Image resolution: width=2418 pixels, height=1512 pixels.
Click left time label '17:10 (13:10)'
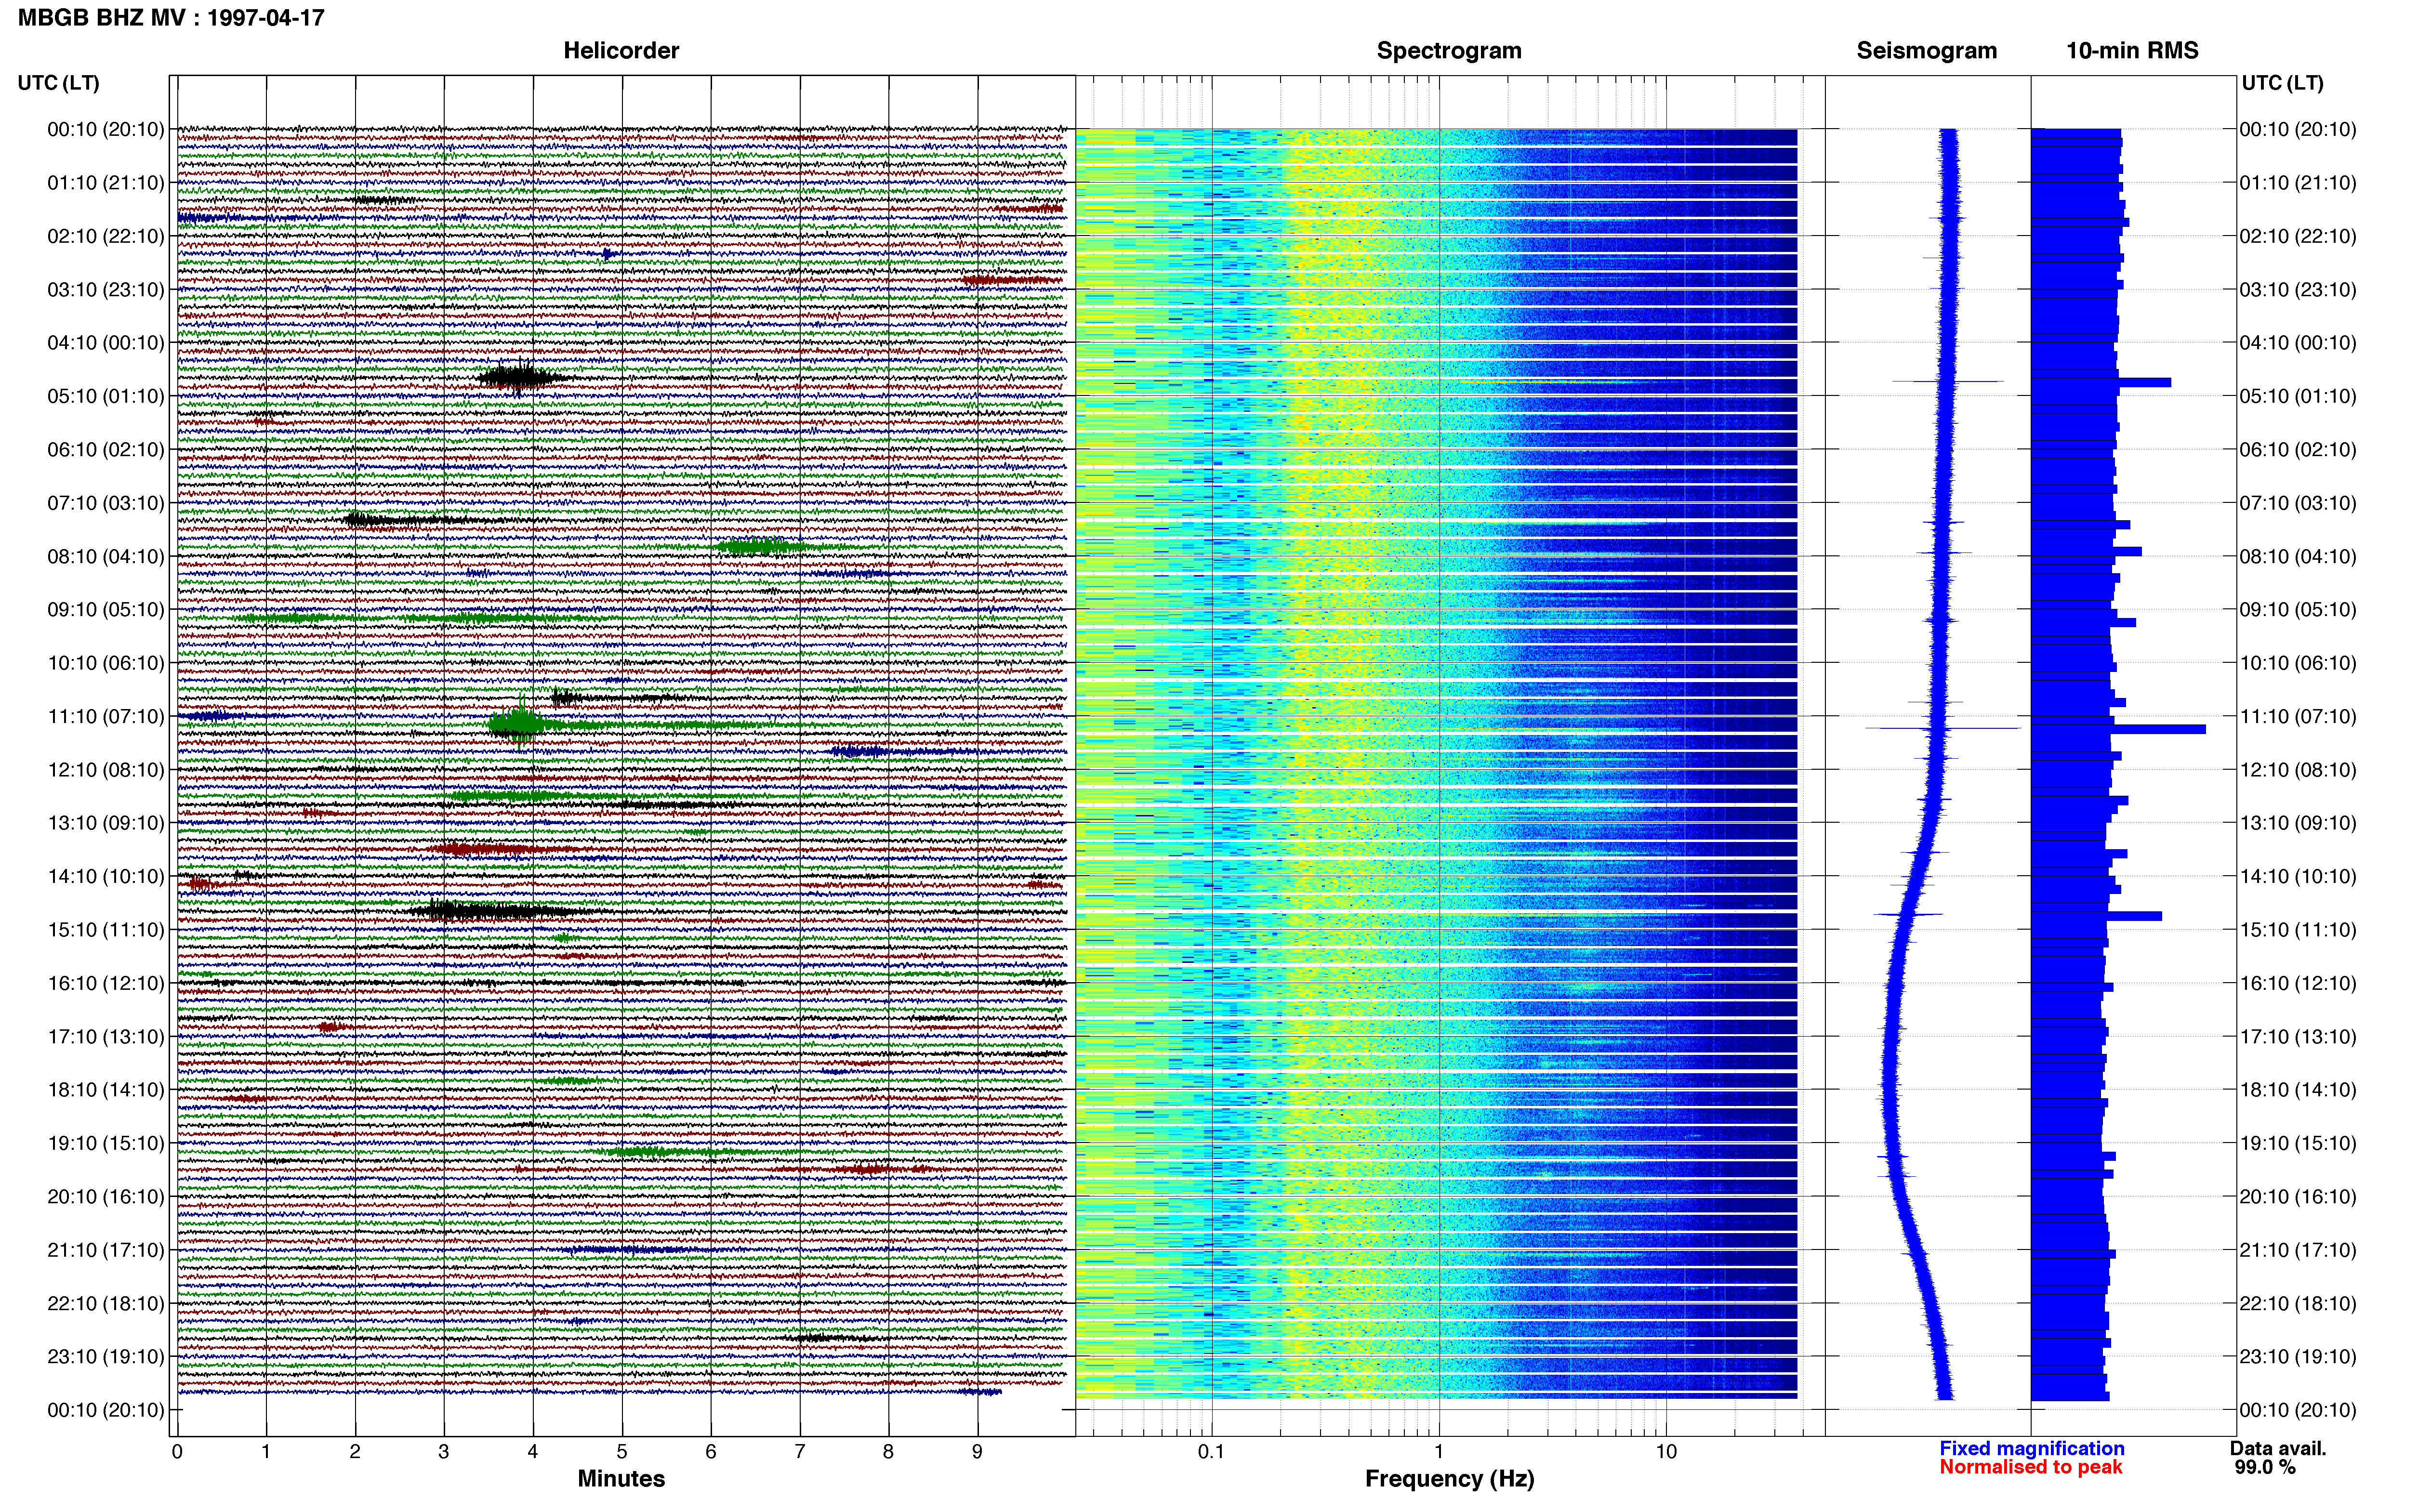106,1037
